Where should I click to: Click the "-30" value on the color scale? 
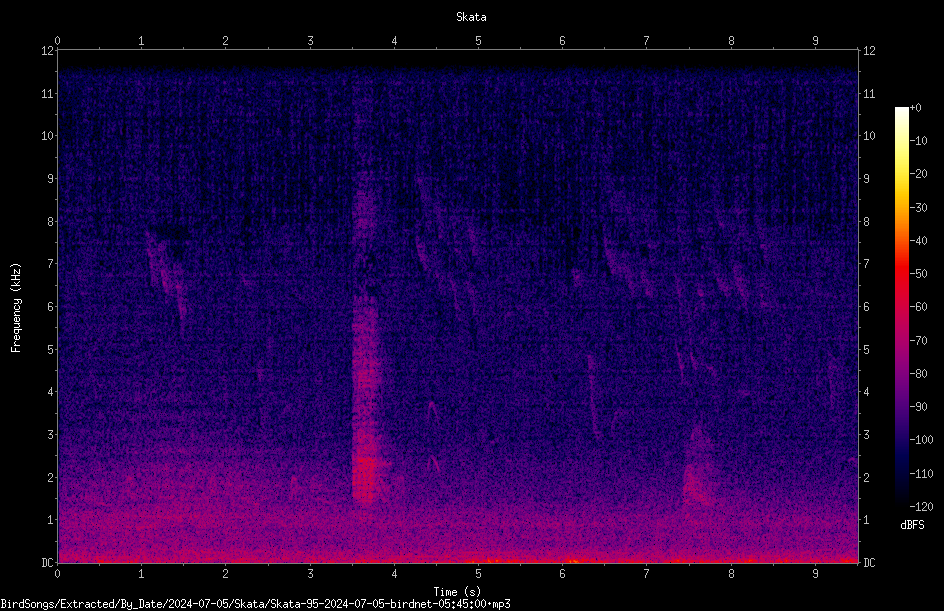(x=918, y=208)
